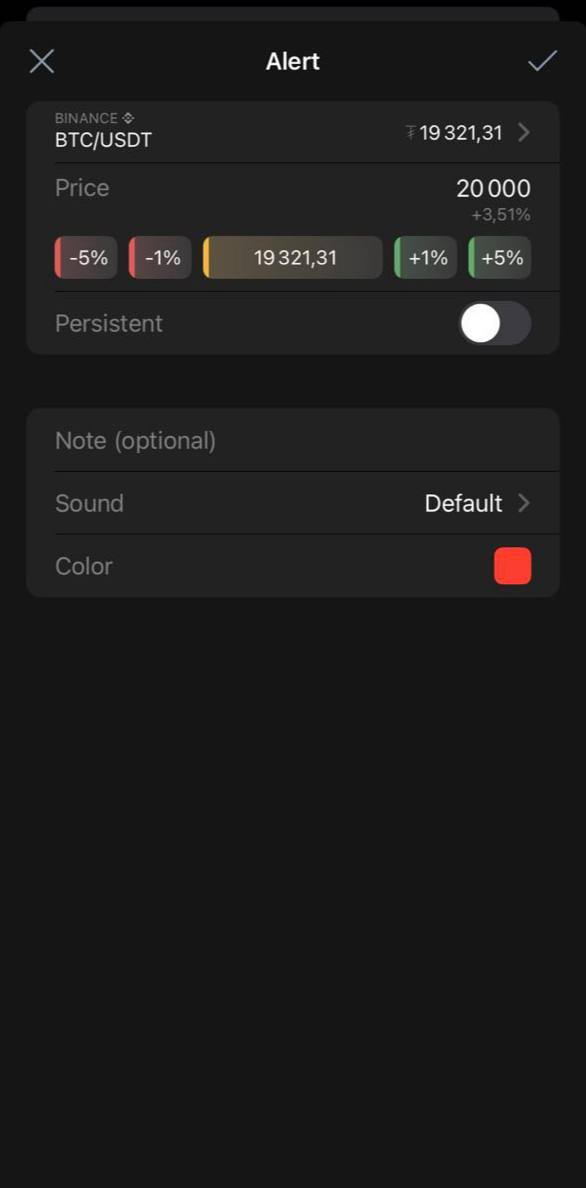Reset price to current 19 321,31
This screenshot has height=1188, width=586.
click(x=293, y=258)
